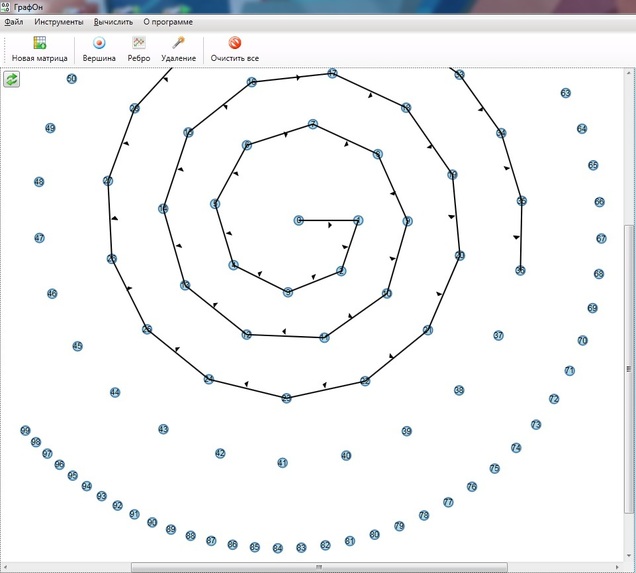Select graph vertex 63
This screenshot has height=573, width=636.
pos(565,93)
